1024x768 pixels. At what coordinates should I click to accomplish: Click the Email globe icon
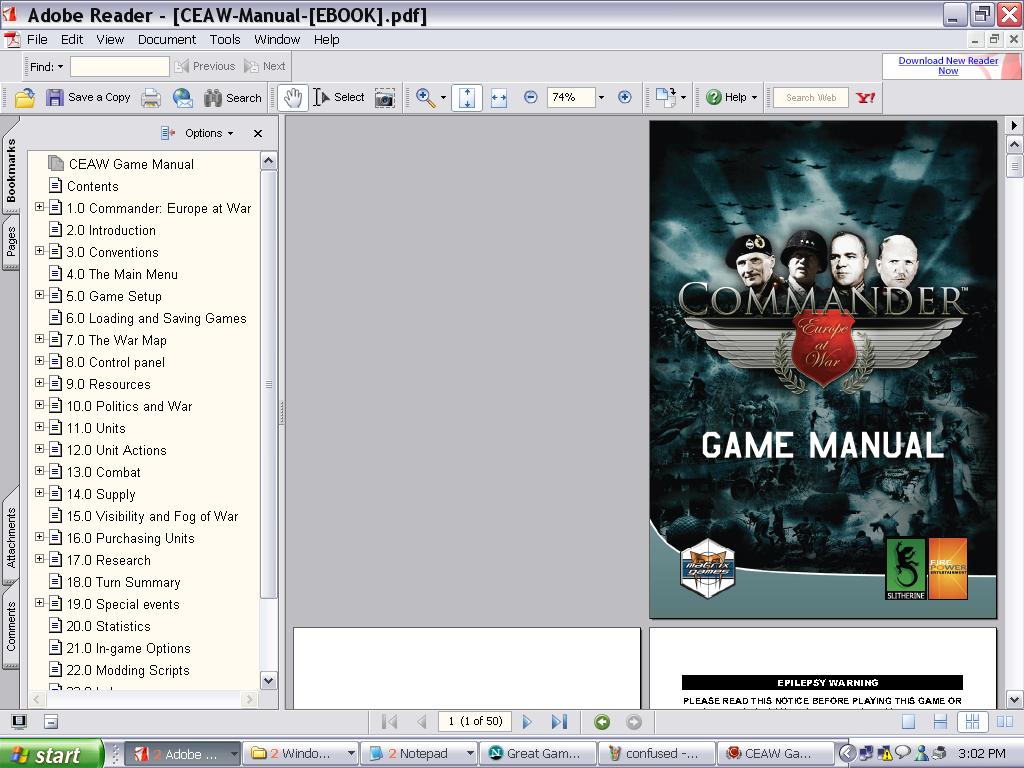click(x=183, y=98)
